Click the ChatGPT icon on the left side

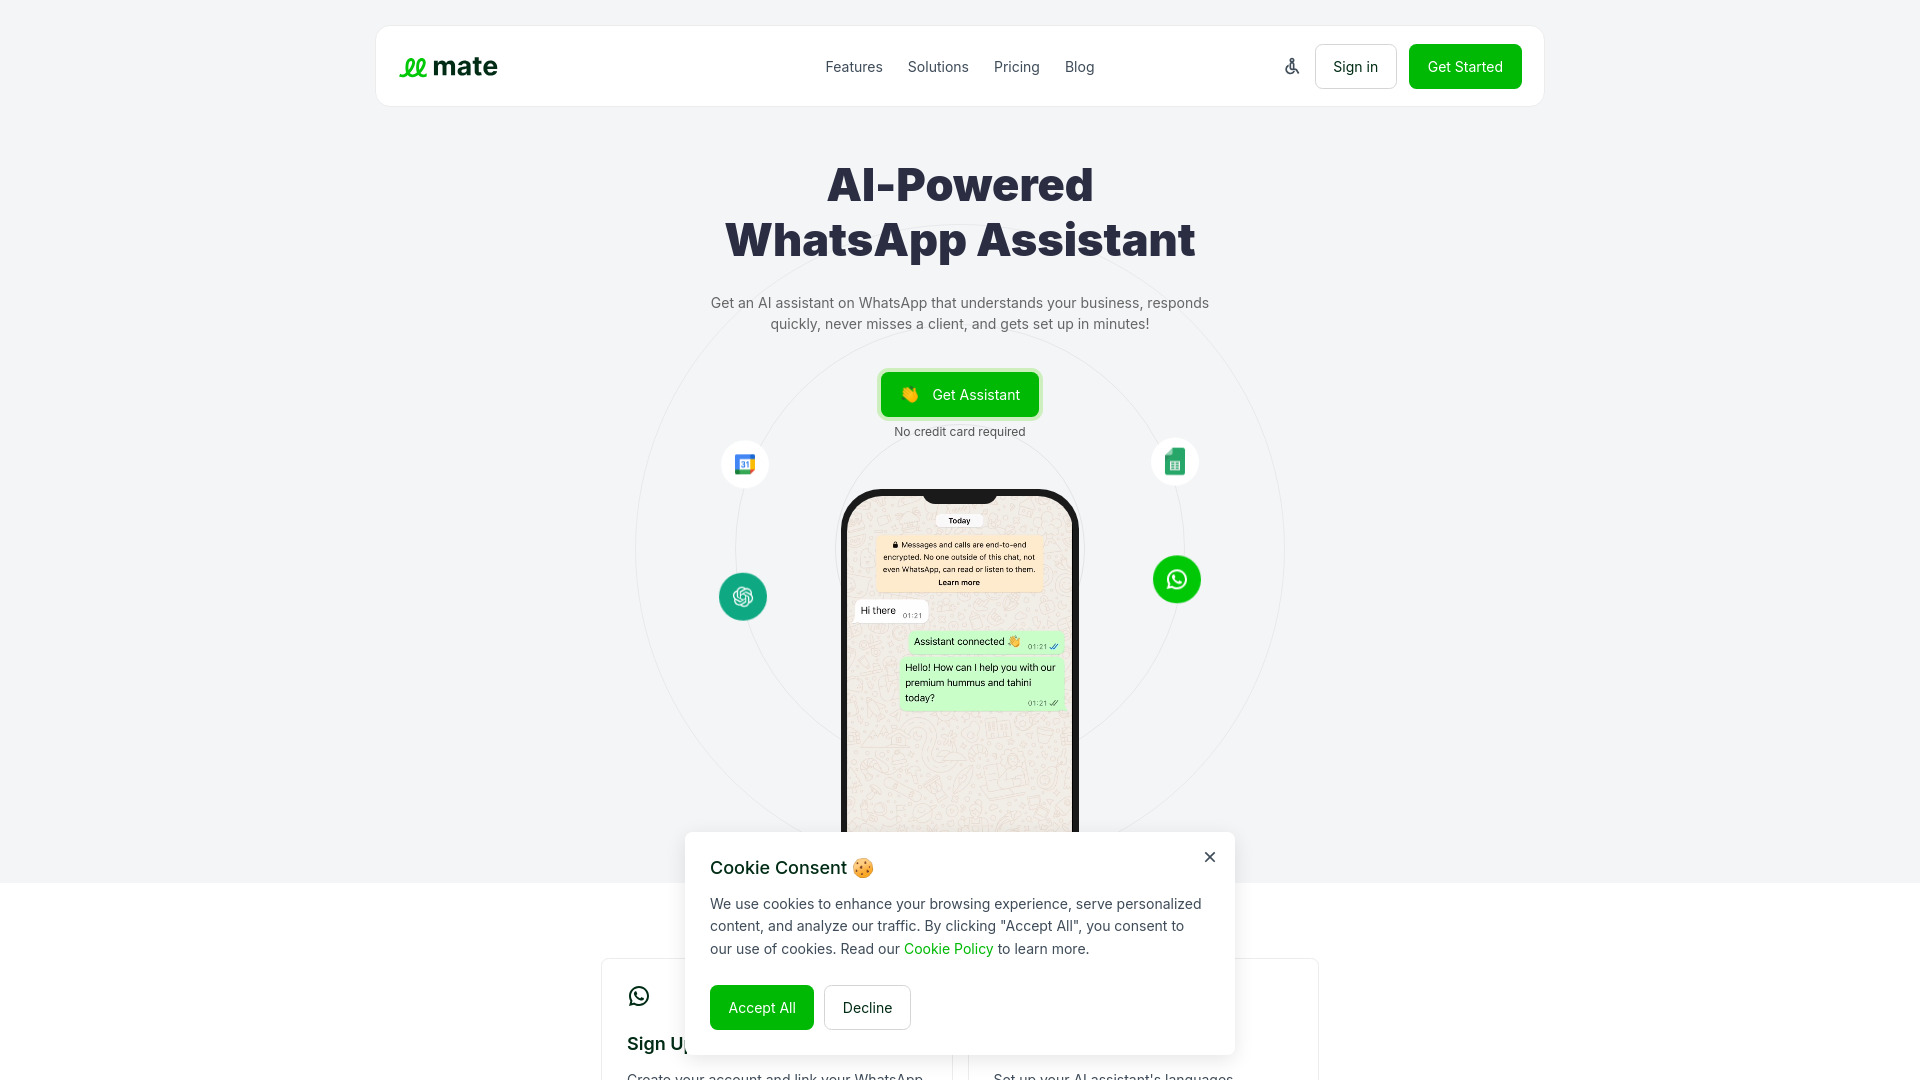coord(742,596)
